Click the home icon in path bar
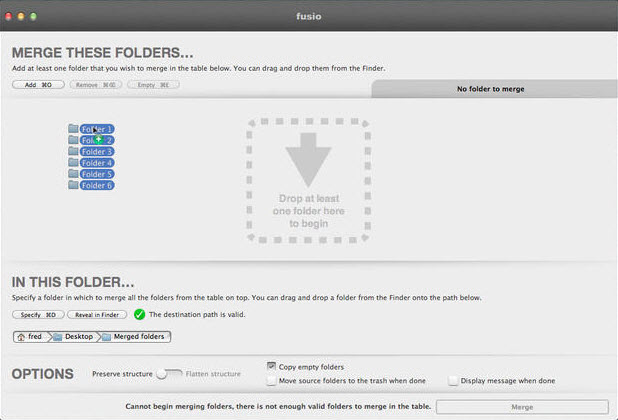Viewport: 618px width, 420px height. (x=21, y=337)
